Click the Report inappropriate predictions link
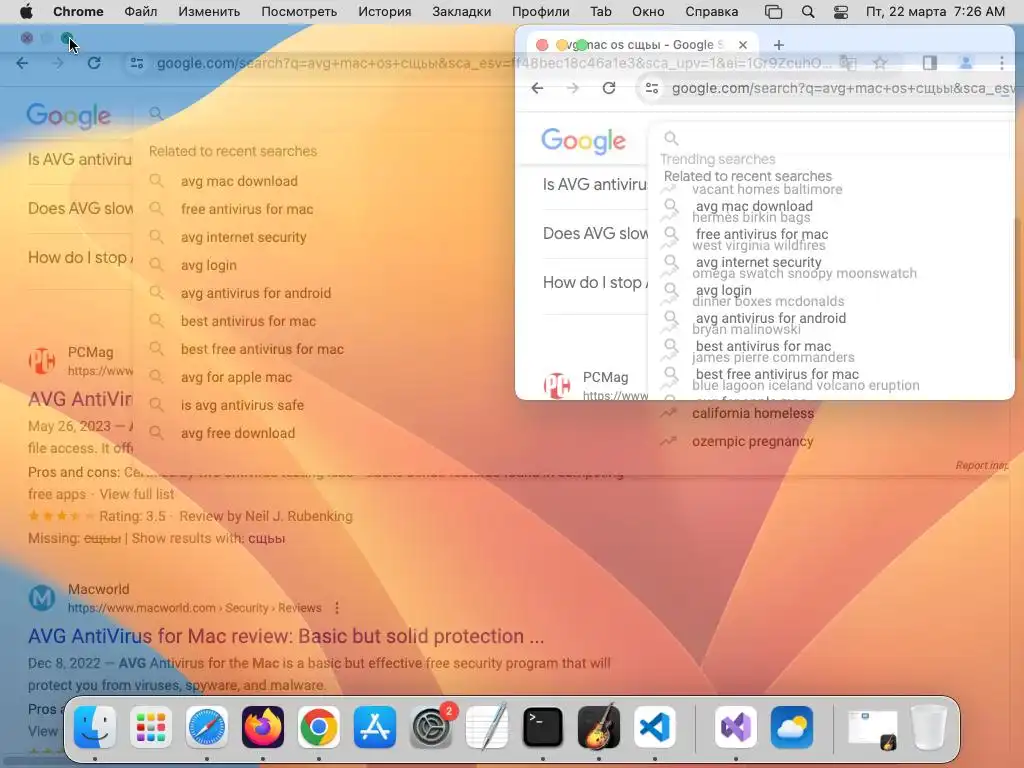1024x768 pixels. (982, 465)
